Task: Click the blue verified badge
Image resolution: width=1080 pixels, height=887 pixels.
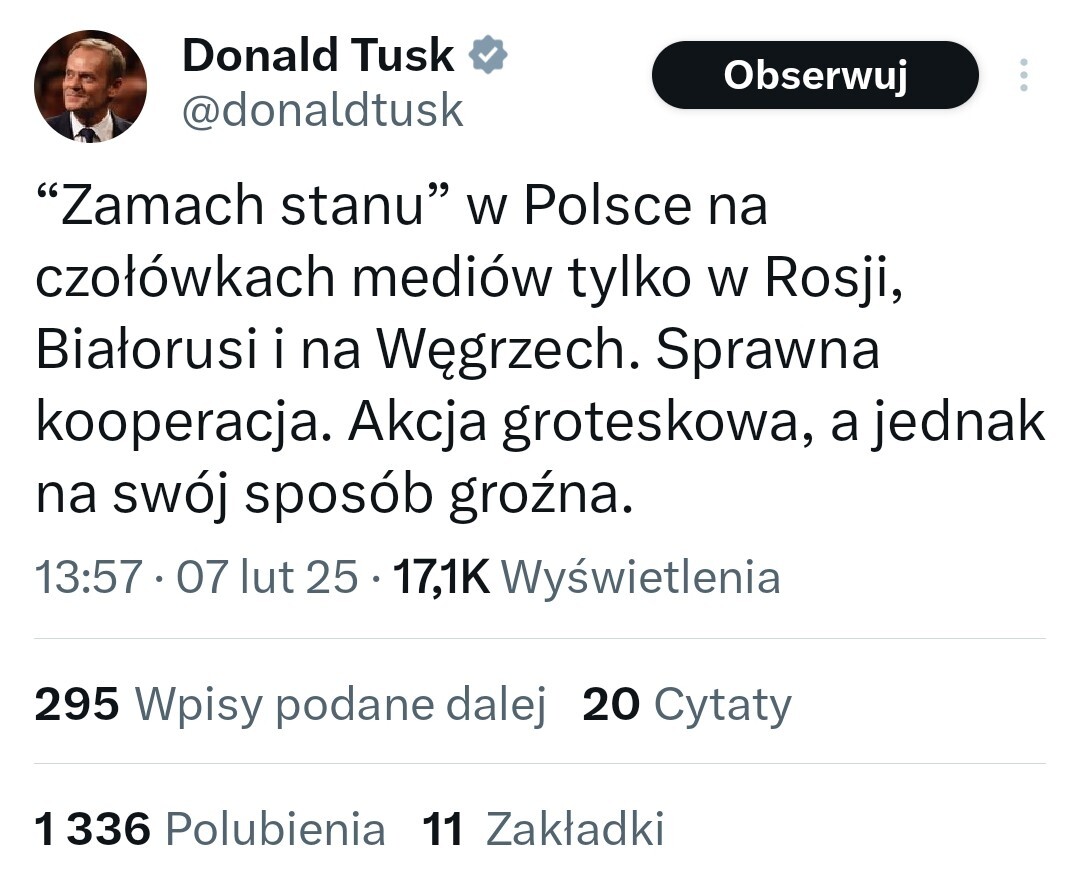Action: pos(489,56)
